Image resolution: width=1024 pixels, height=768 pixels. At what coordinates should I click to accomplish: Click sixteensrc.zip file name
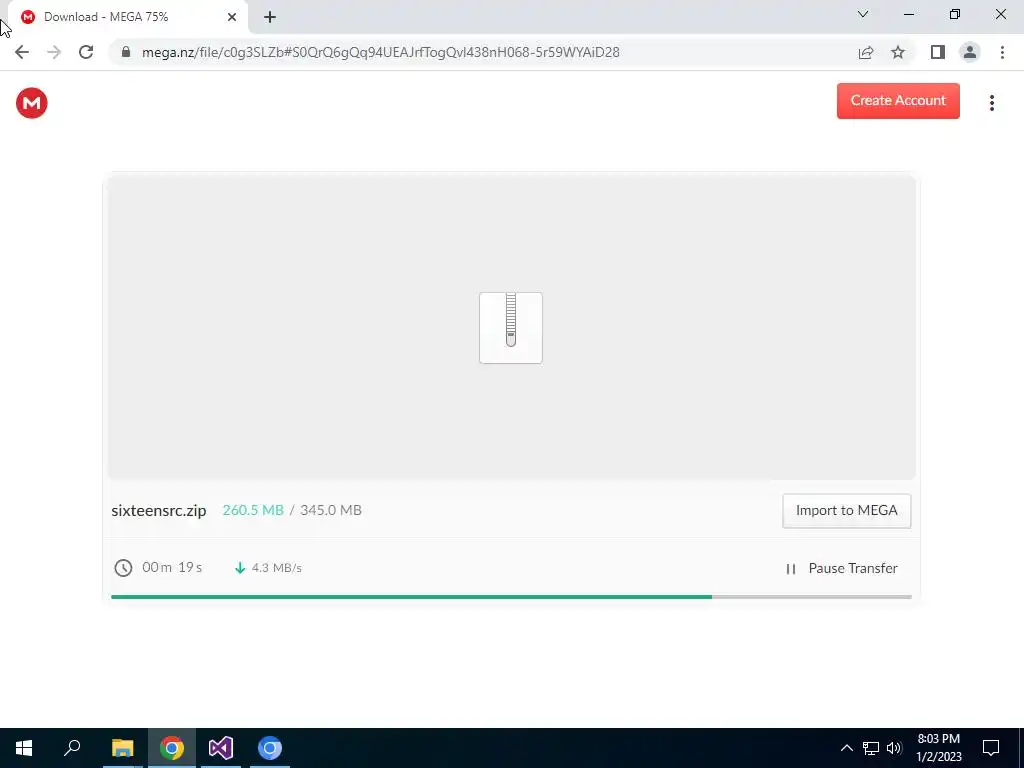coord(159,511)
